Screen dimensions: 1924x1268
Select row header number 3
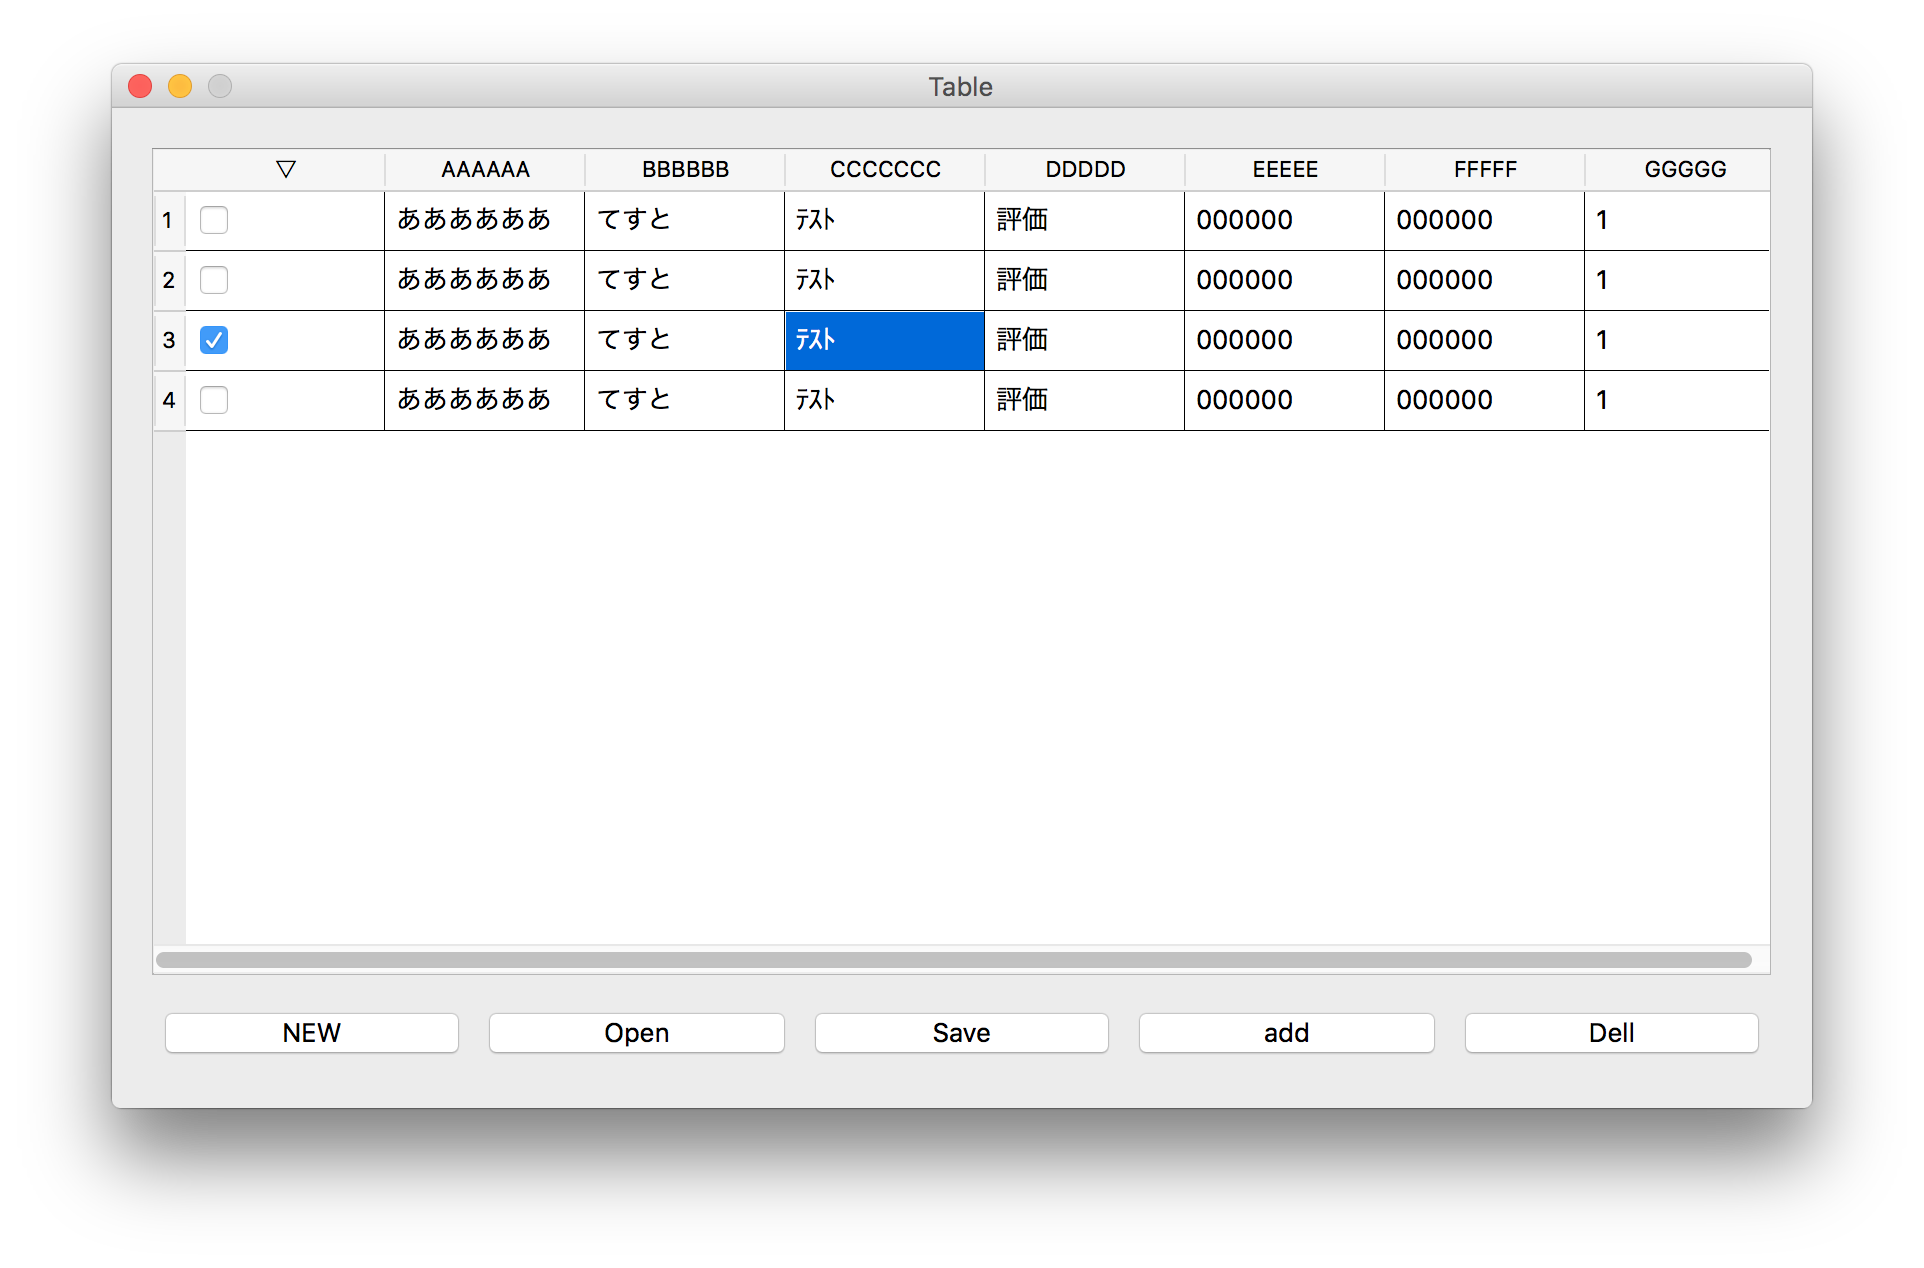click(169, 340)
